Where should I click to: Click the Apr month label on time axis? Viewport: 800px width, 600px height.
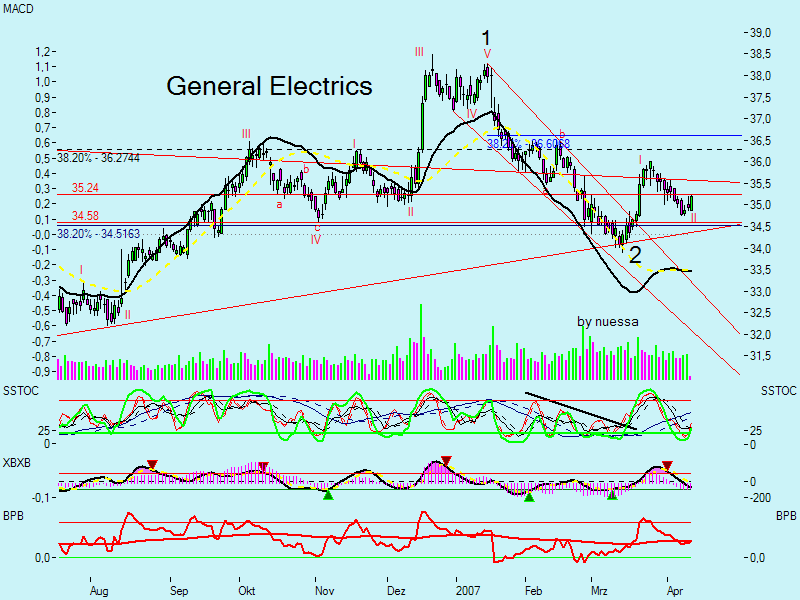point(674,591)
